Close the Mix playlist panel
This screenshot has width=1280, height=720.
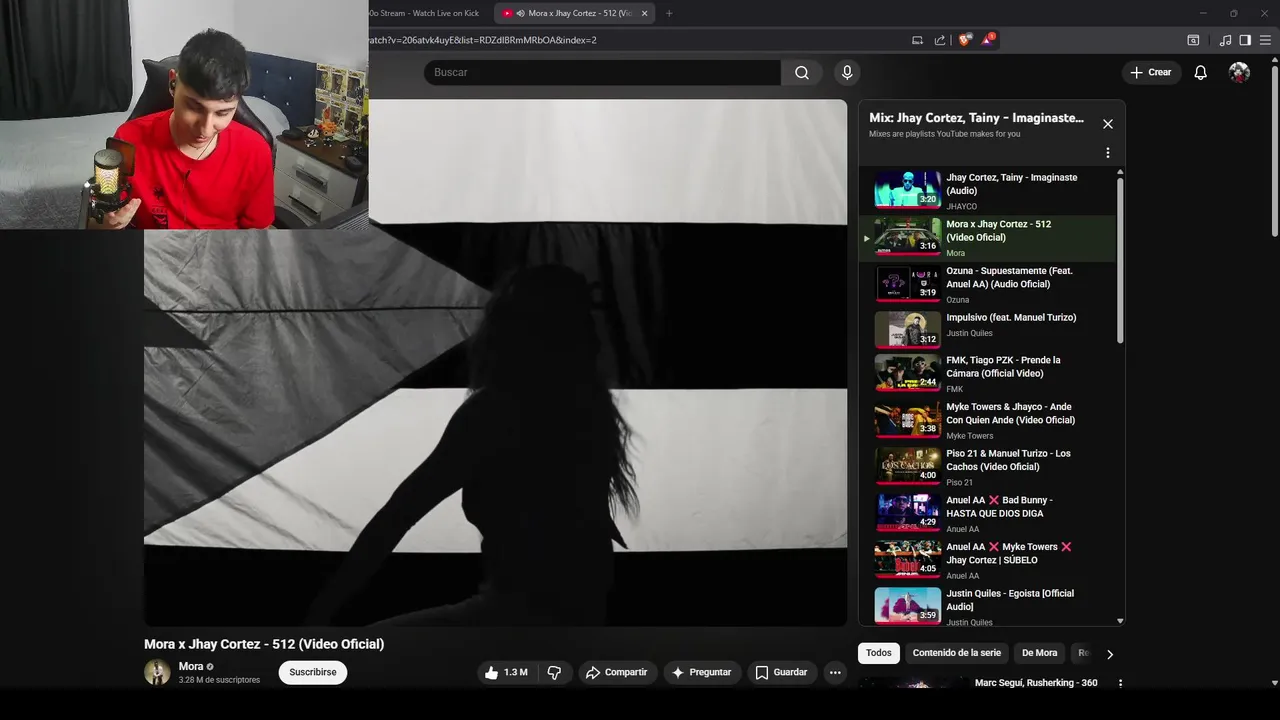[x=1107, y=124]
